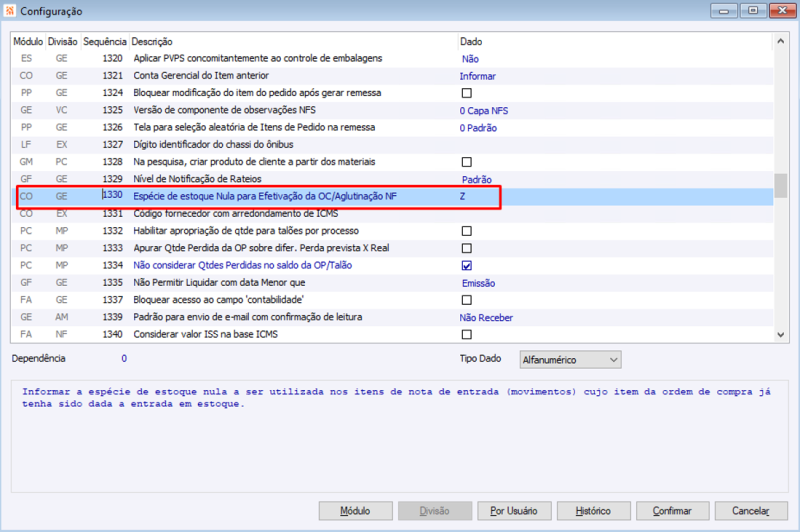Sort by the Módulo column header
This screenshot has height=532, width=800.
pyautogui.click(x=28, y=41)
